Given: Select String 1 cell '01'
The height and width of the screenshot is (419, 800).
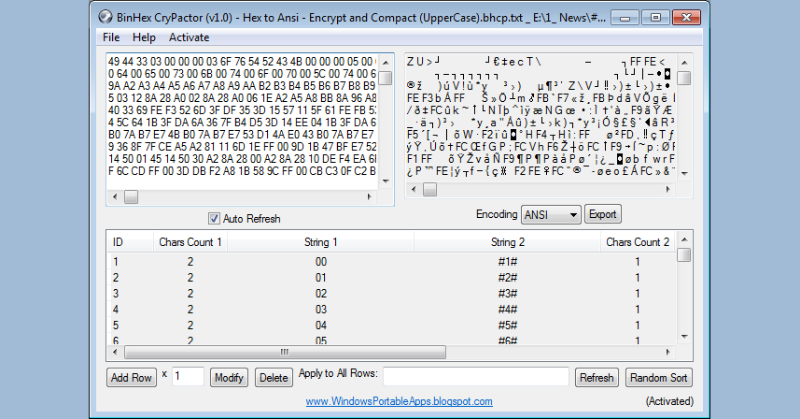Looking at the screenshot, I should point(320,278).
